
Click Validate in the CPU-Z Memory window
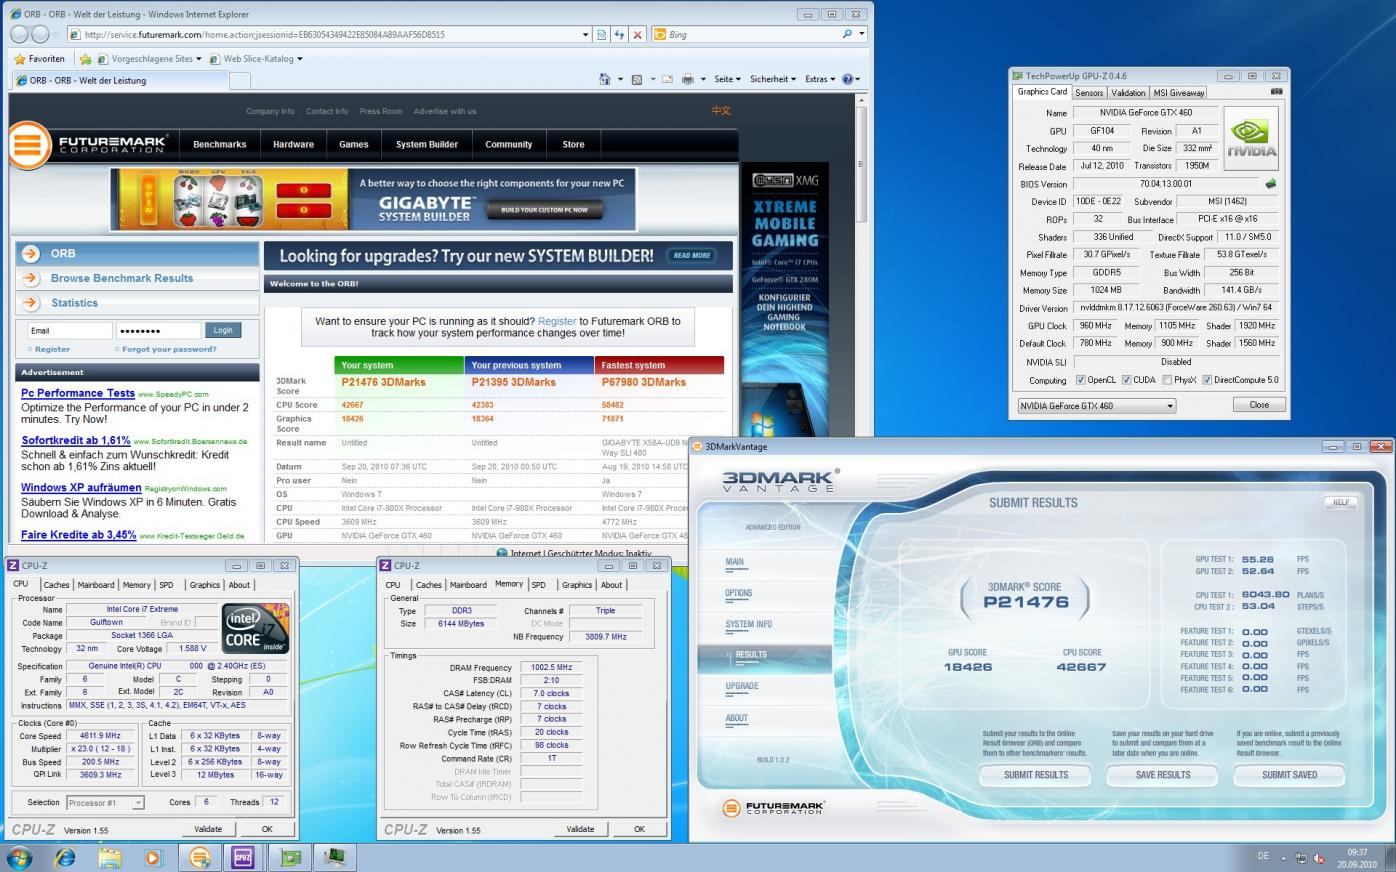coord(580,829)
